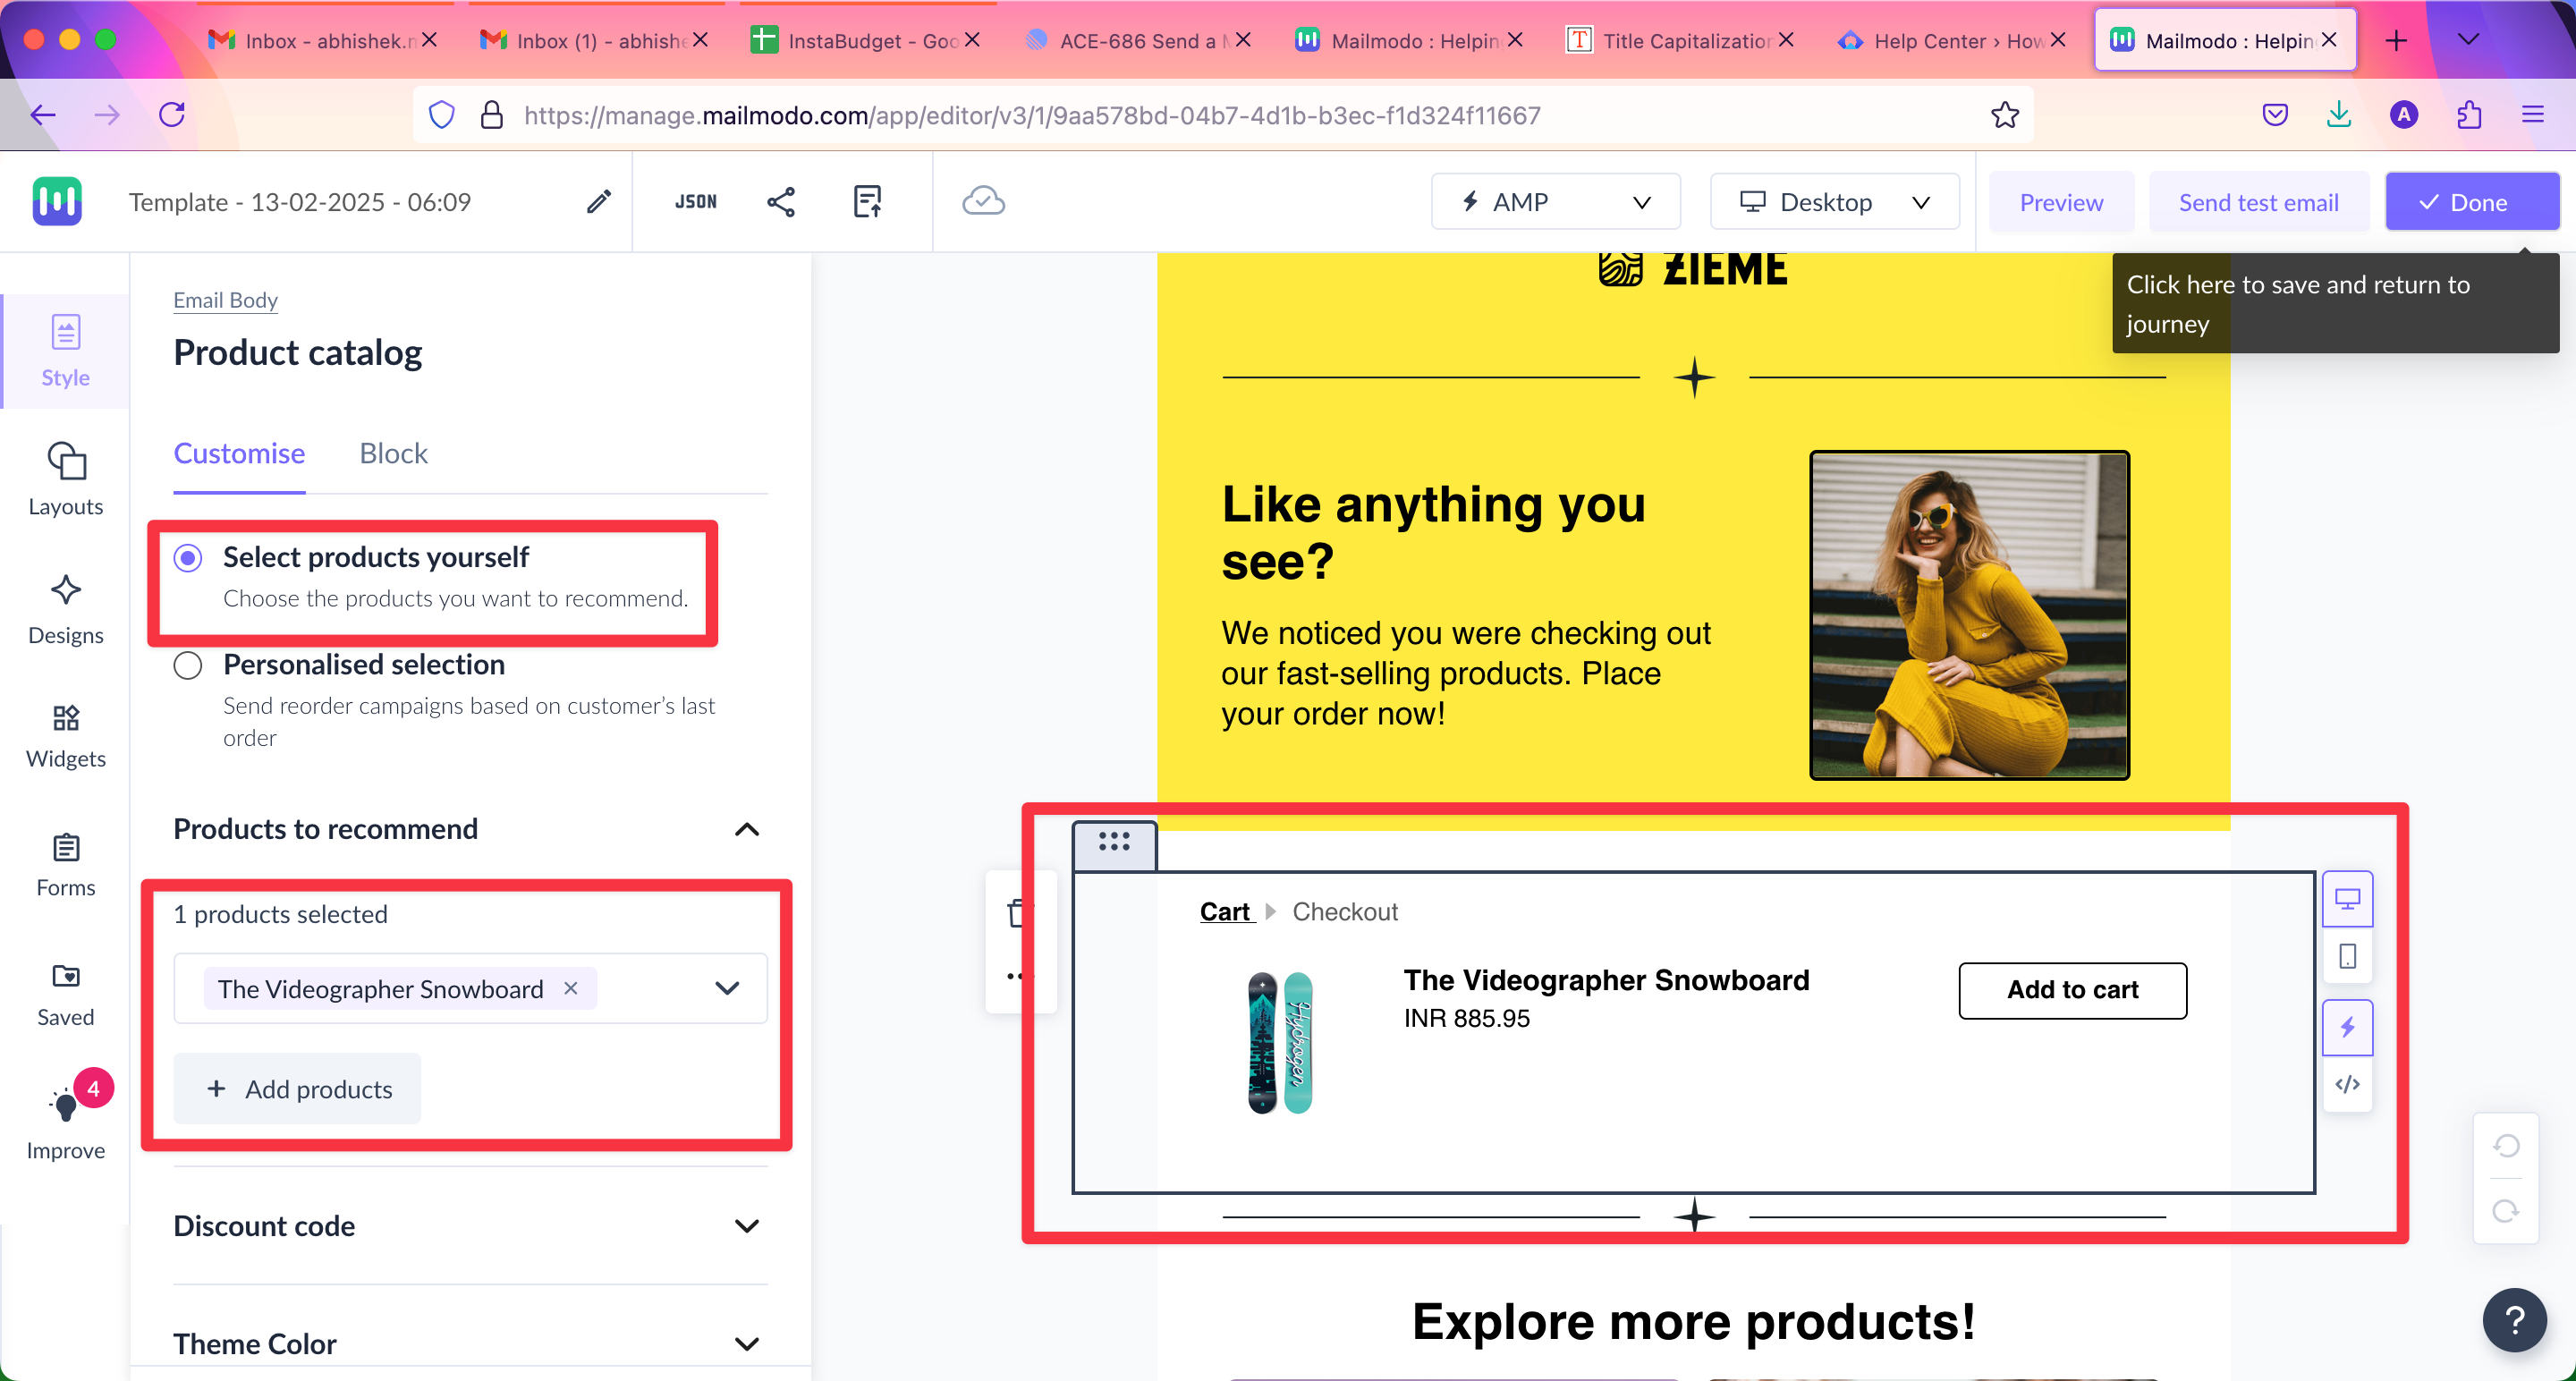2576x1381 pixels.
Task: Switch block to desktop view icon
Action: (x=2347, y=899)
